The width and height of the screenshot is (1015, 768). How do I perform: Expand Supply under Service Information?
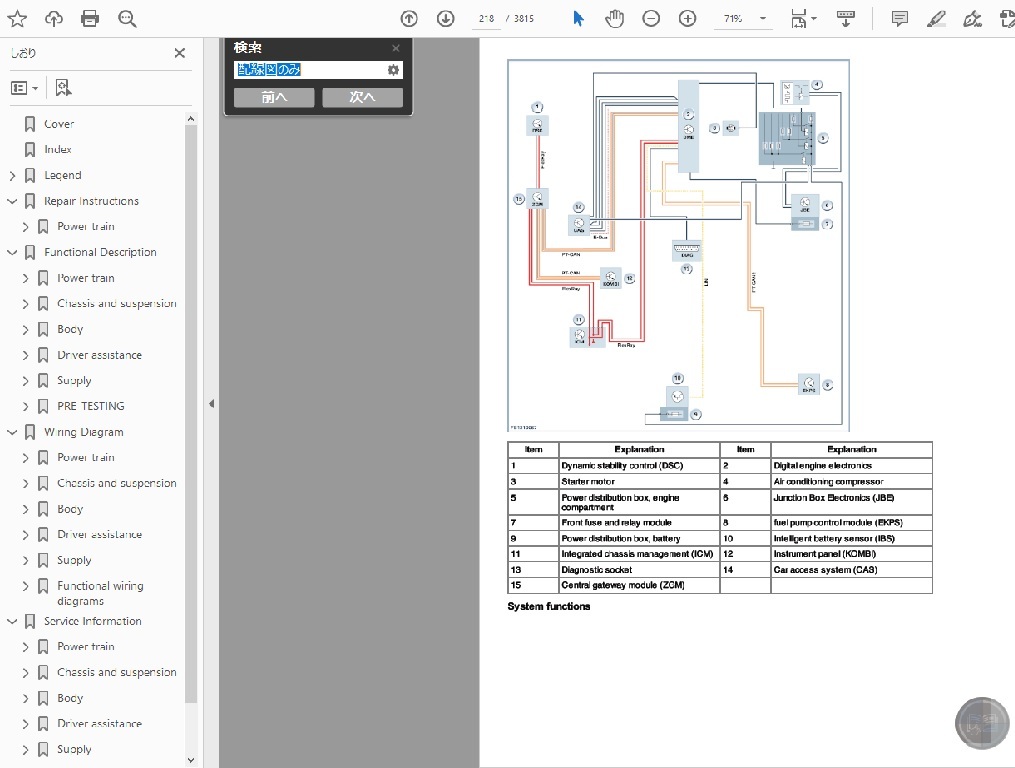coord(25,750)
